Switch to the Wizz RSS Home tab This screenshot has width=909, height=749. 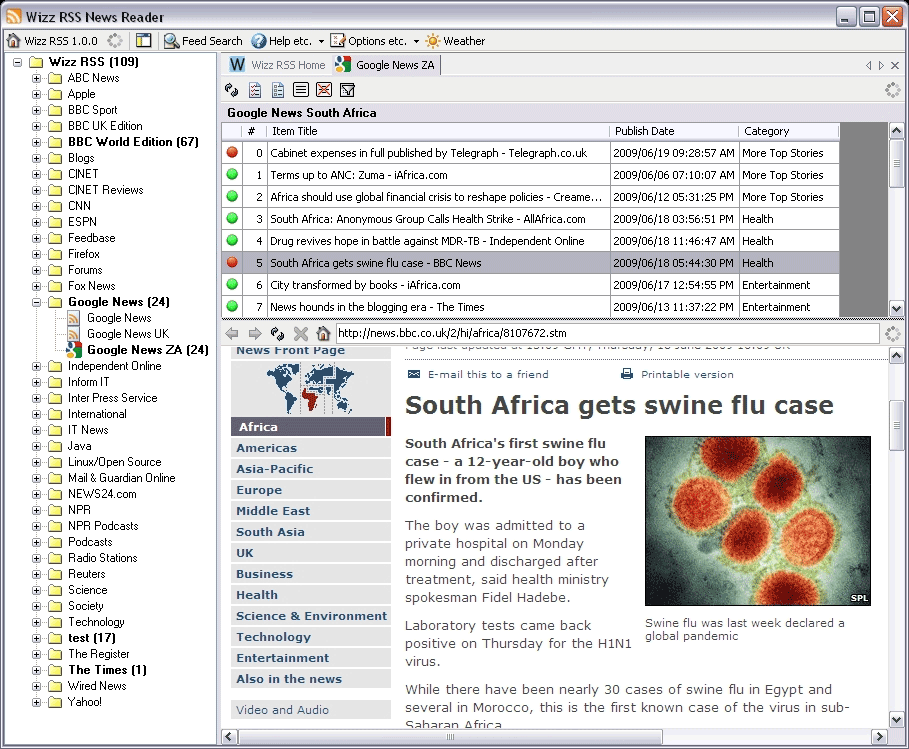277,65
